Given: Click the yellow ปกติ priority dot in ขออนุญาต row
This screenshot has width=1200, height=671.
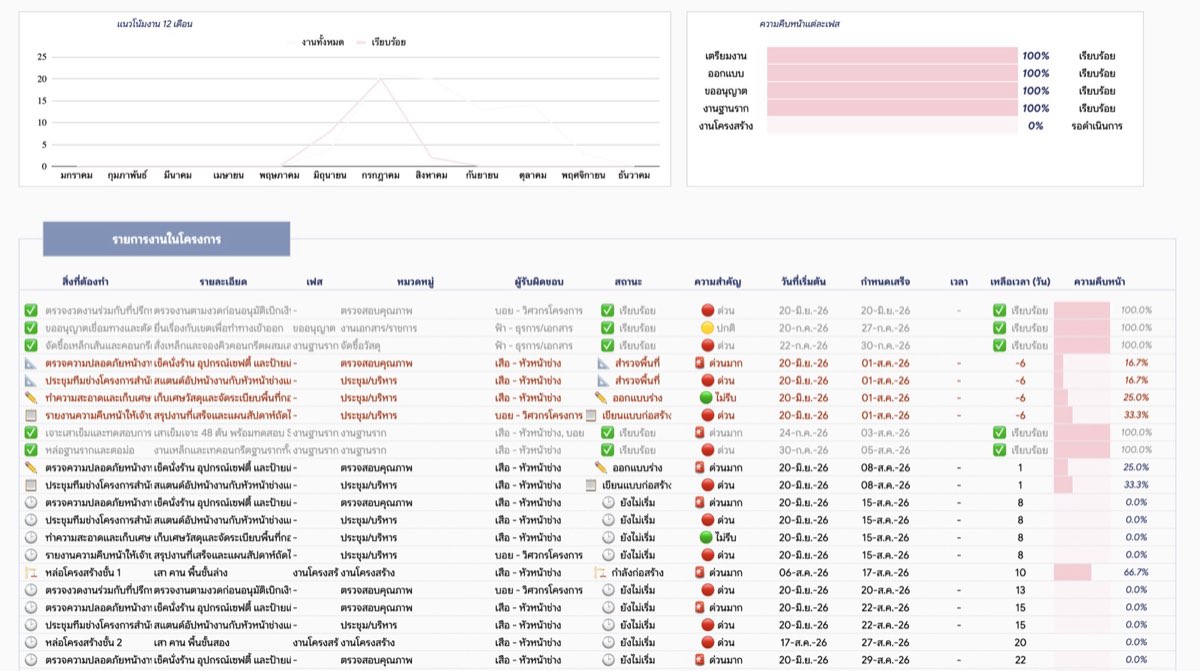Looking at the screenshot, I should (707, 328).
